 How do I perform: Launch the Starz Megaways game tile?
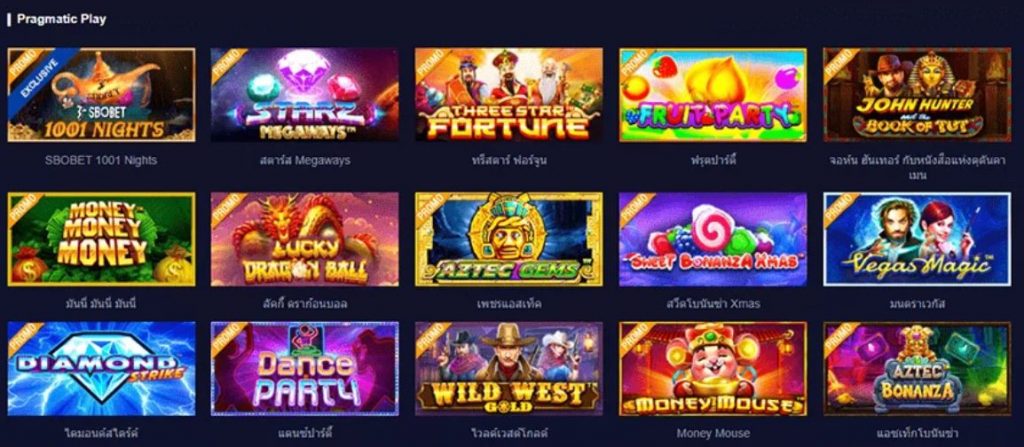[304, 95]
